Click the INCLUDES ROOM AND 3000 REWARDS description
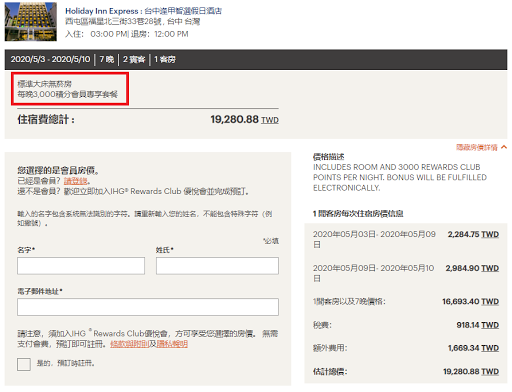Image resolution: width=512 pixels, height=392 pixels. pos(400,177)
